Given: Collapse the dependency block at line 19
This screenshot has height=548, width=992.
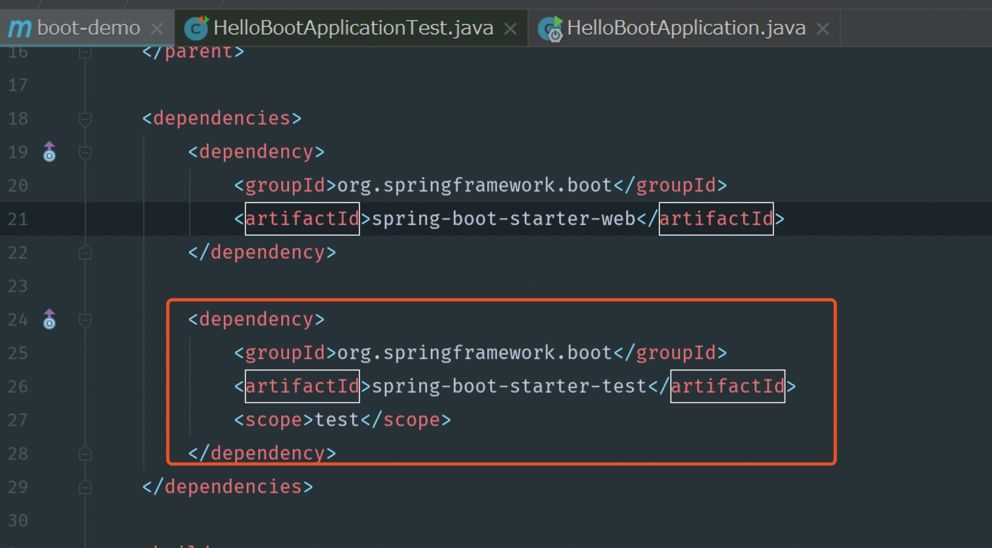Looking at the screenshot, I should (x=85, y=153).
